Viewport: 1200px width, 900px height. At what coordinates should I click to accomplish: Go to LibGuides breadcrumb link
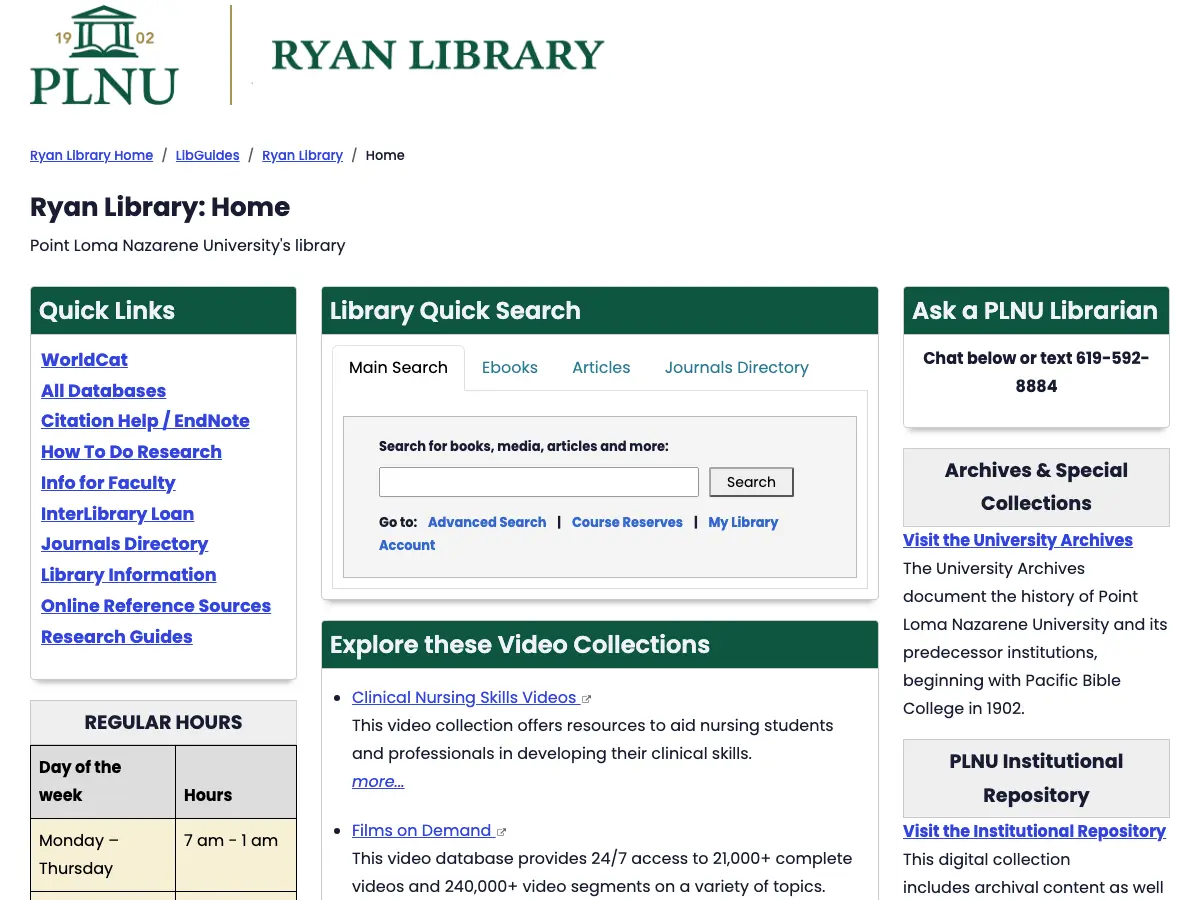click(x=208, y=155)
